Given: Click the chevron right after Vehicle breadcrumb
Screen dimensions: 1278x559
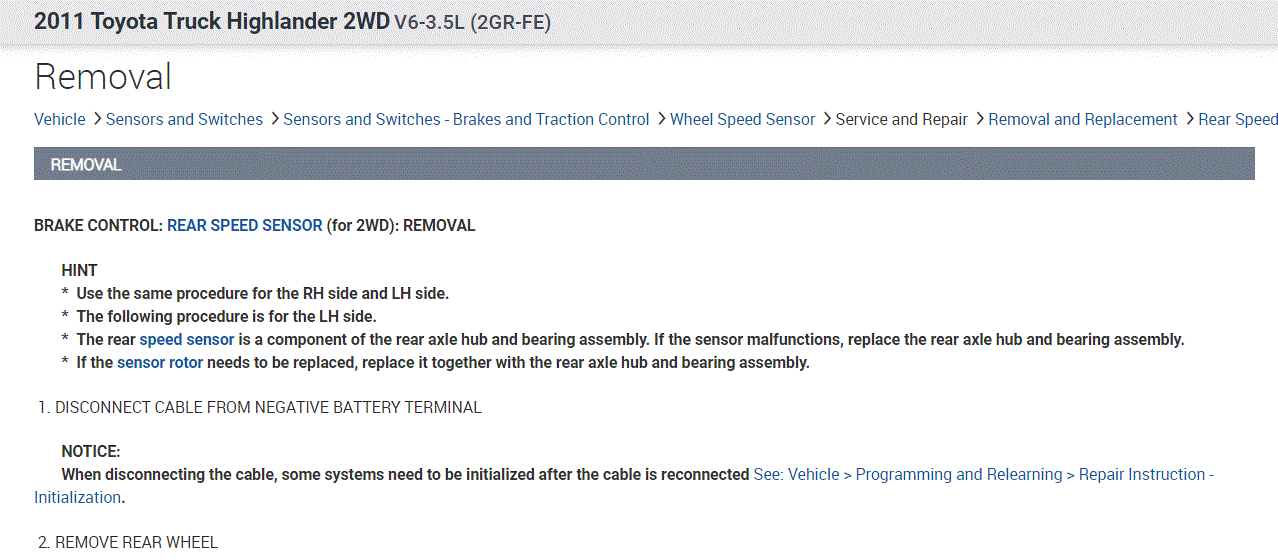Looking at the screenshot, I should pyautogui.click(x=97, y=119).
